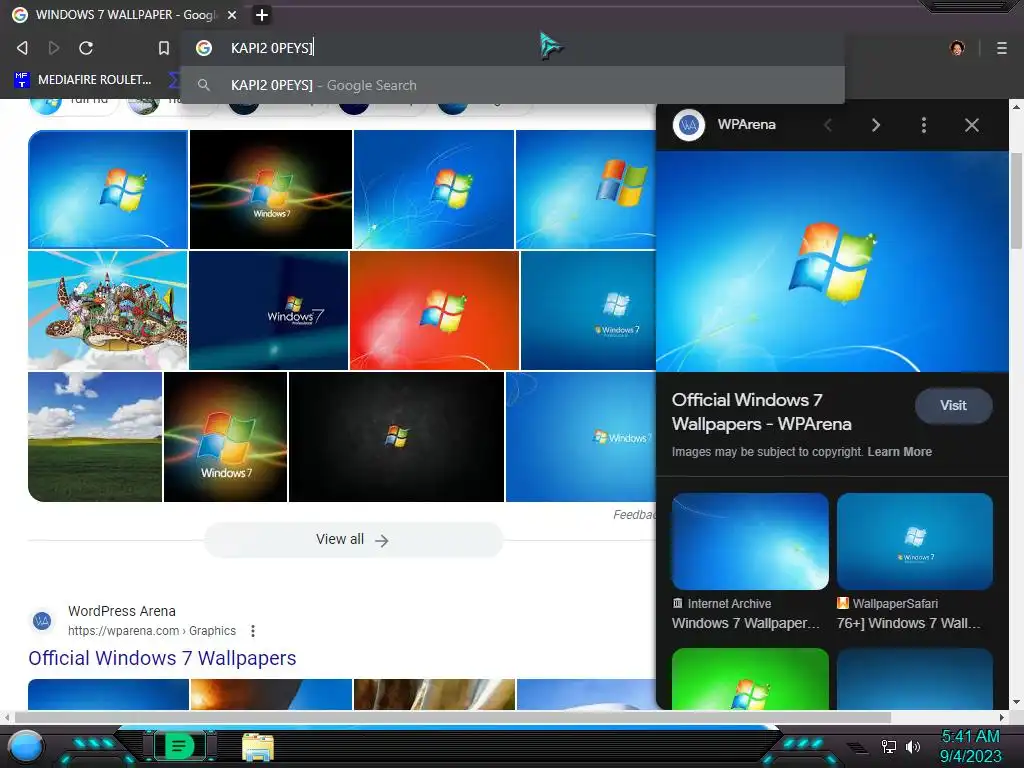
Task: Open the Start orb on the taskbar
Action: click(26, 746)
